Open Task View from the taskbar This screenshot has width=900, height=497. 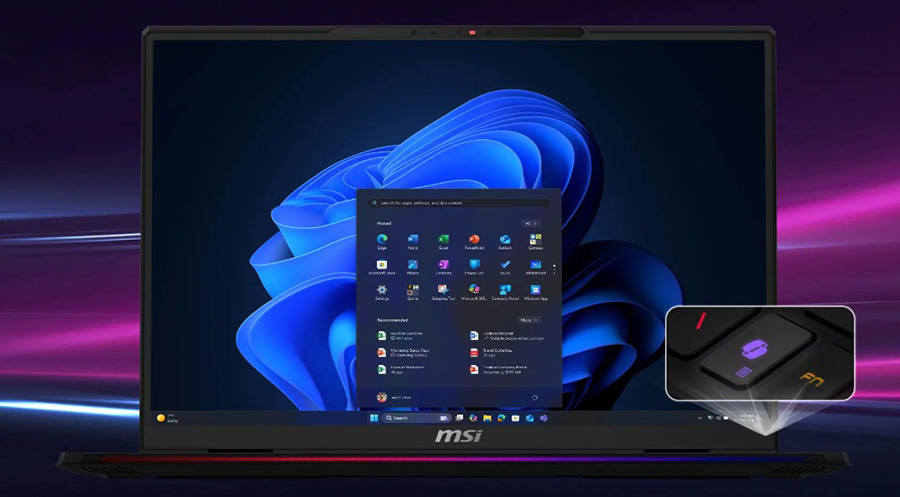pos(459,418)
